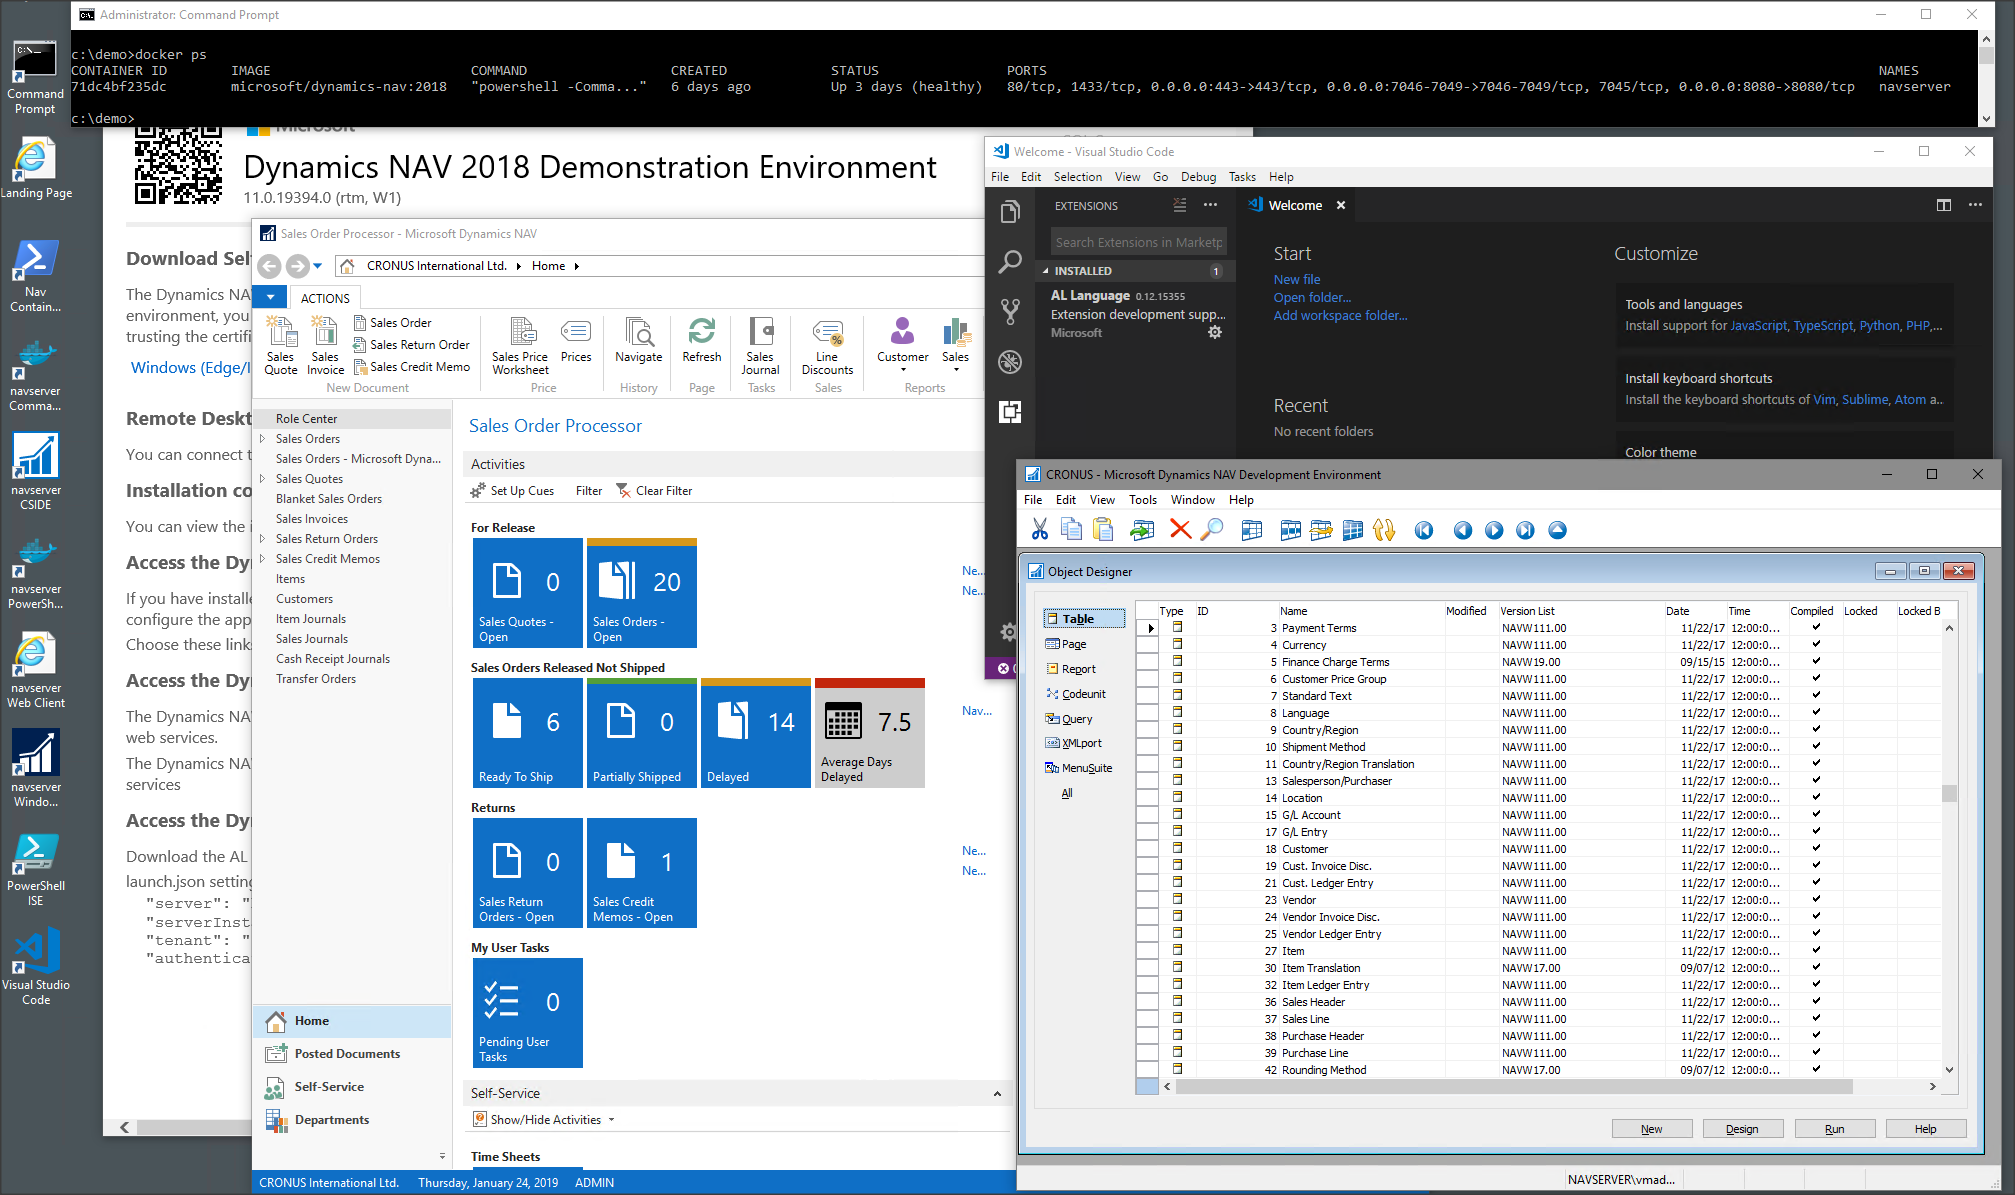Click yellow Sort arrows icon in CRONUS toolbar

pyautogui.click(x=1384, y=530)
